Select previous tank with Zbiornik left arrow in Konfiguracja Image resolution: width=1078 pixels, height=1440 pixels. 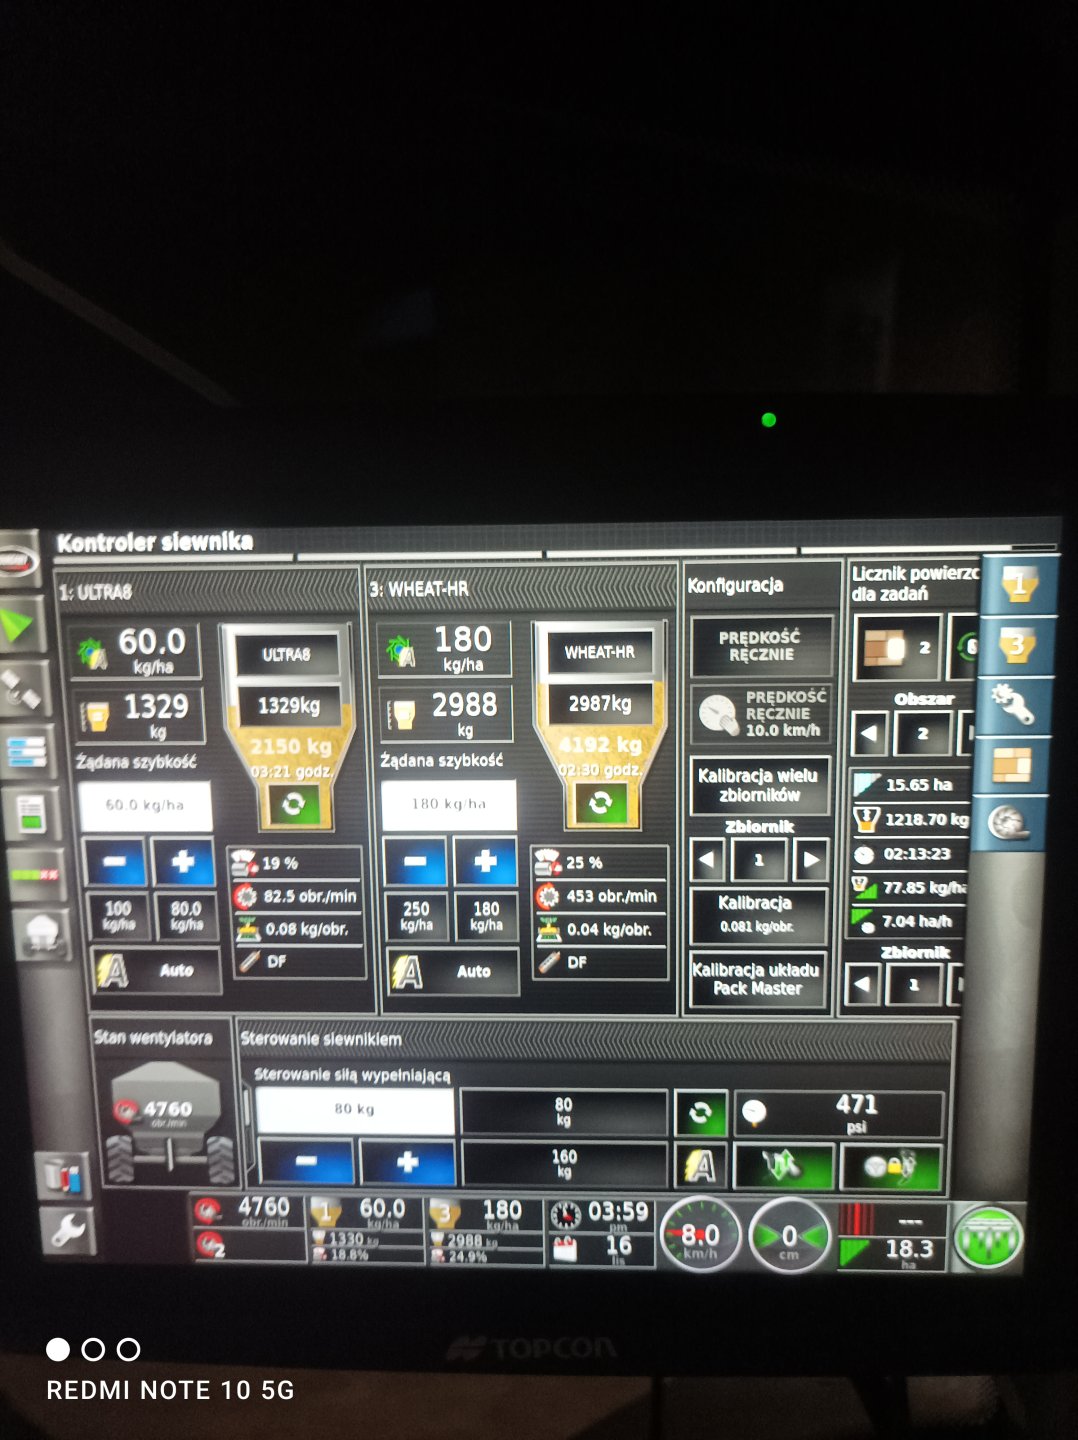tap(708, 860)
